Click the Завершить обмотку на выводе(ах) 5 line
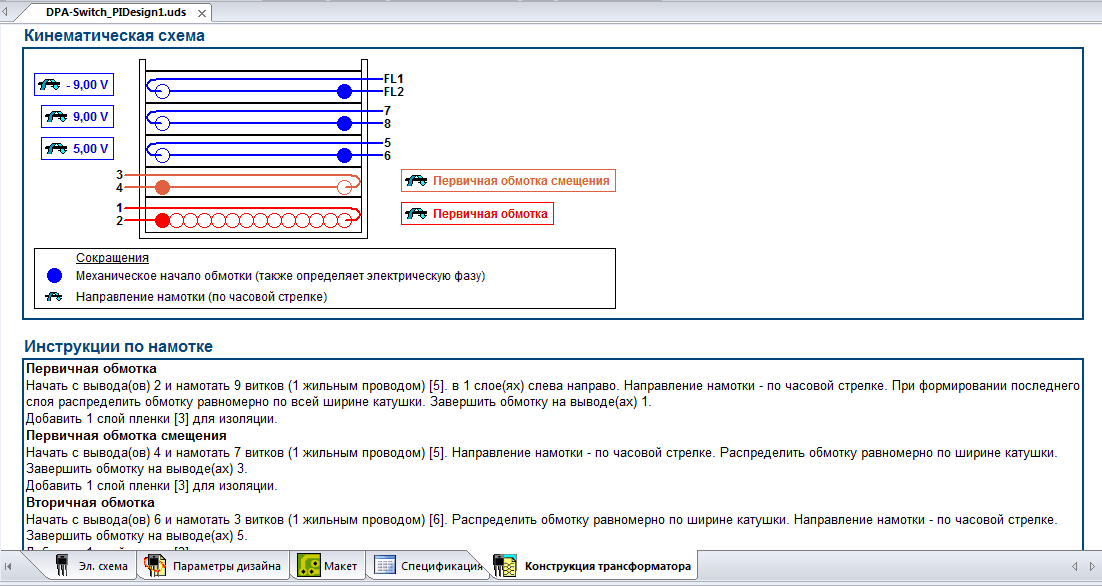The width and height of the screenshot is (1102, 586). pyautogui.click(x=137, y=536)
